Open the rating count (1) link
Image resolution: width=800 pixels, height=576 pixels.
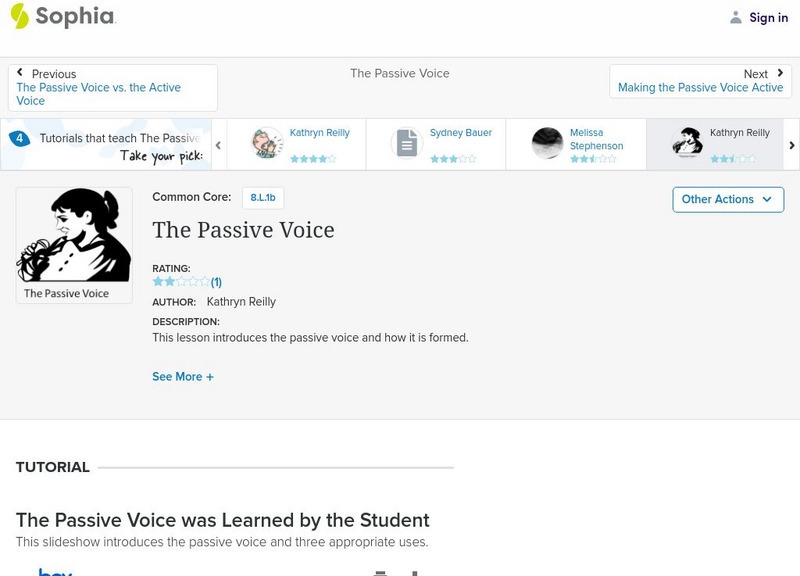216,282
